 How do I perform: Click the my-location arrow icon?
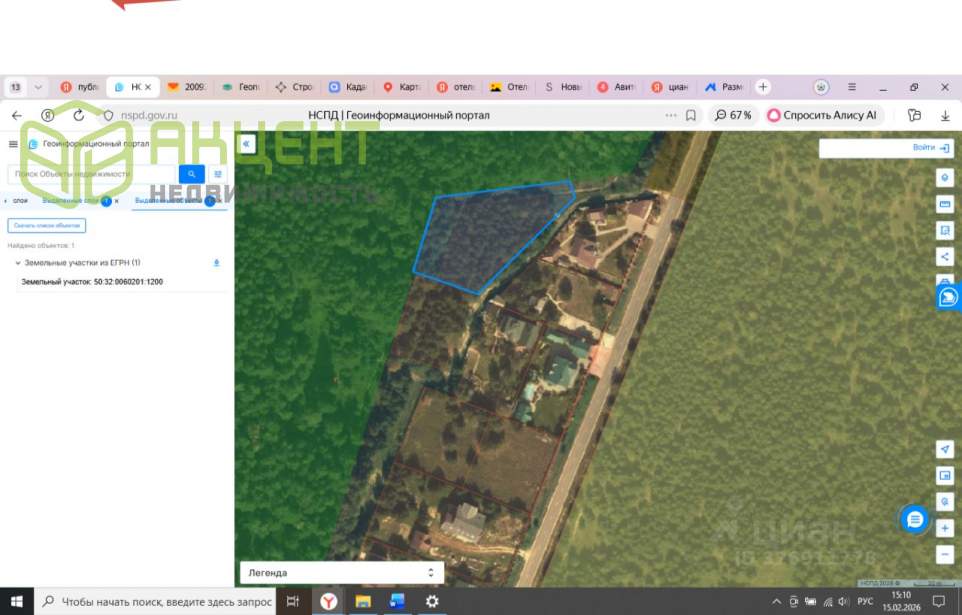click(x=944, y=449)
